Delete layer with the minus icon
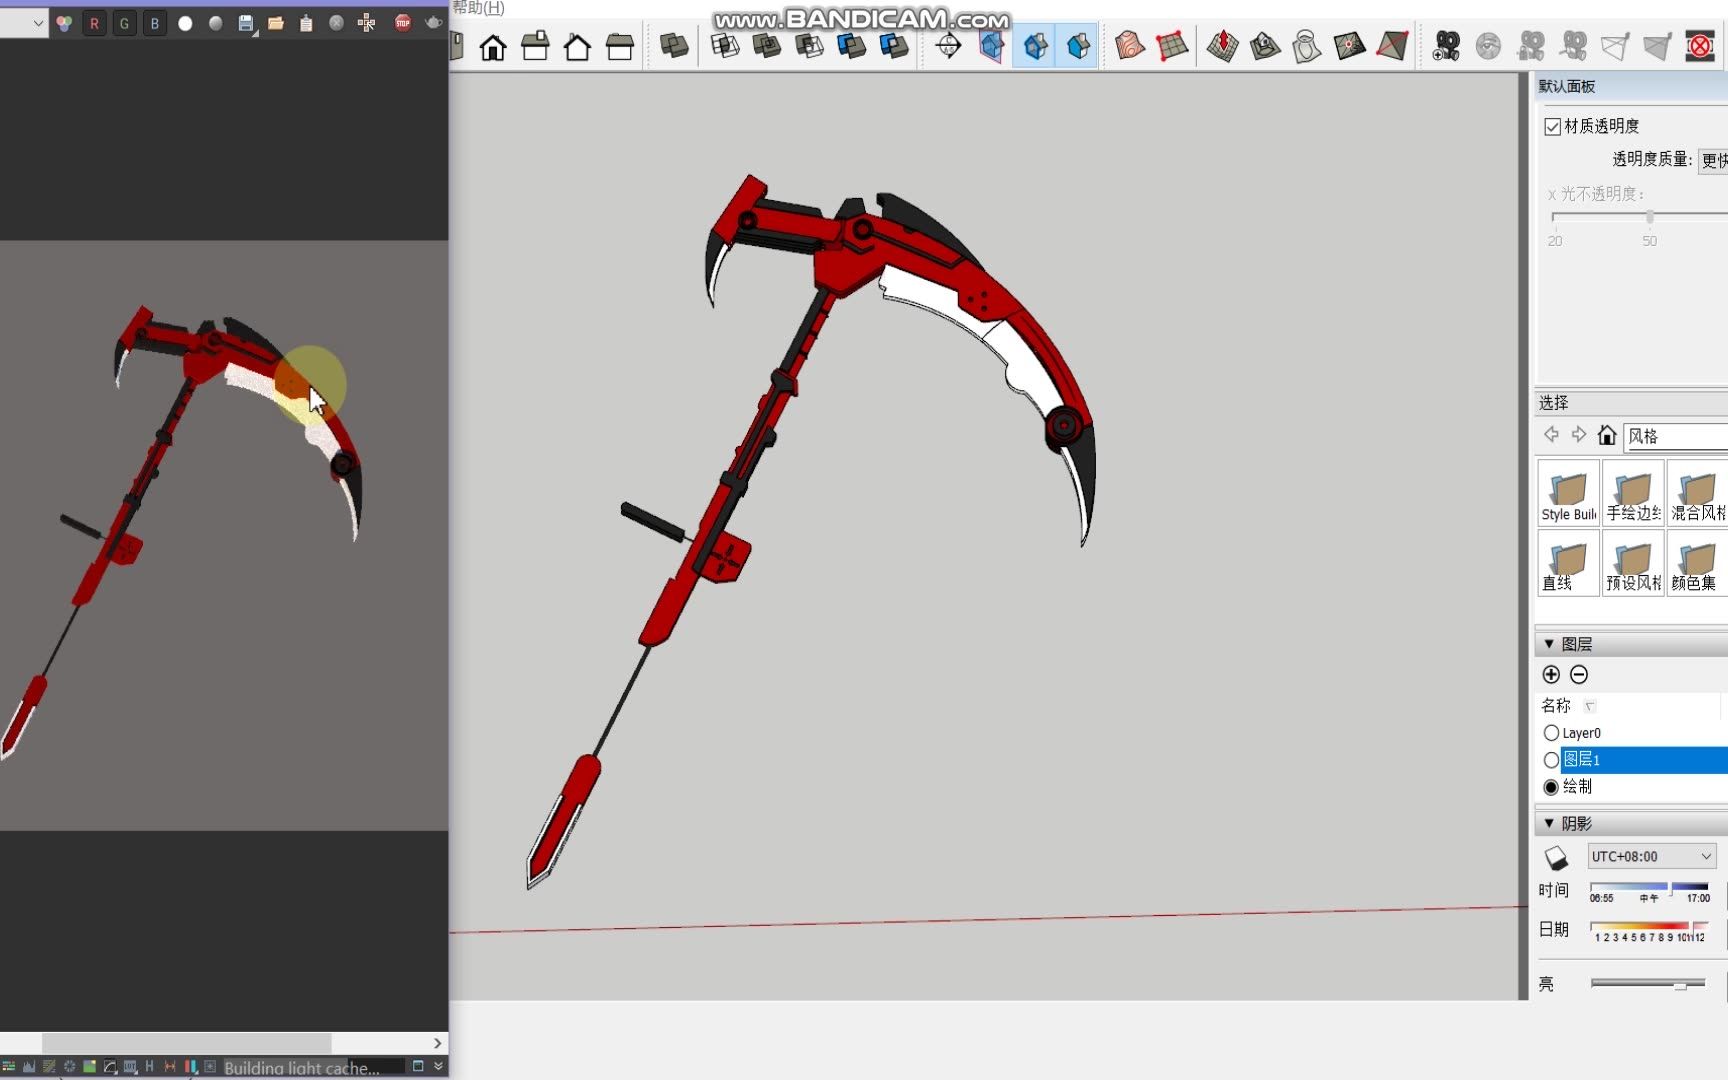 [1579, 675]
